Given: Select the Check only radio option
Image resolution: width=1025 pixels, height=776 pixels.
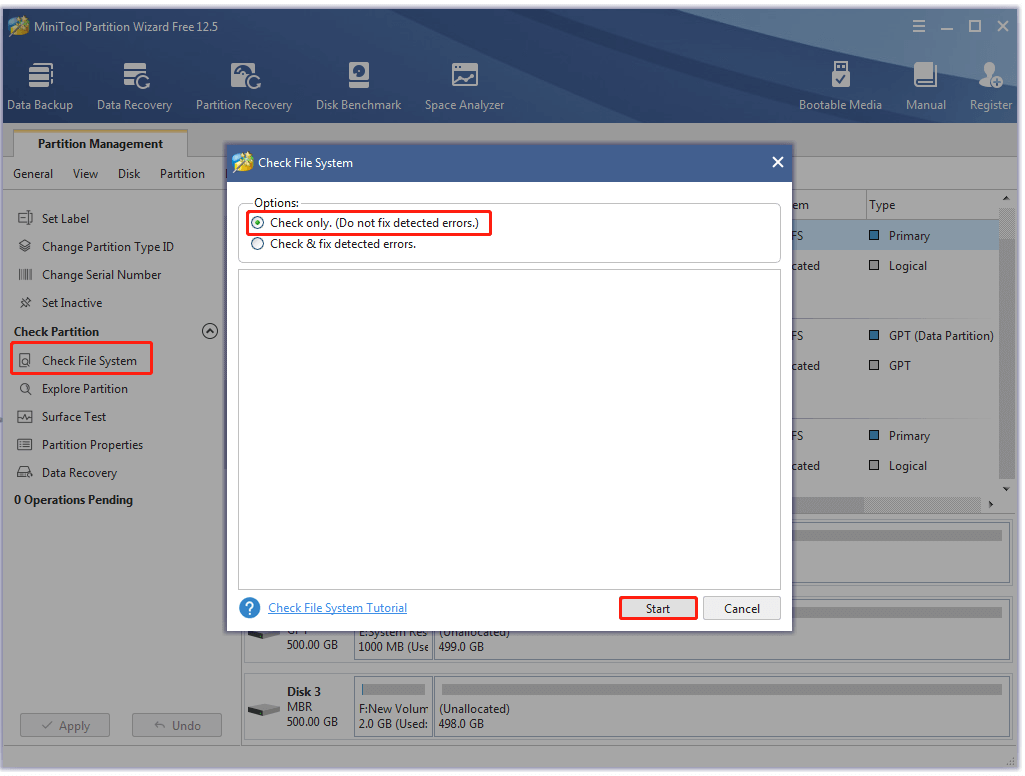Looking at the screenshot, I should 257,223.
